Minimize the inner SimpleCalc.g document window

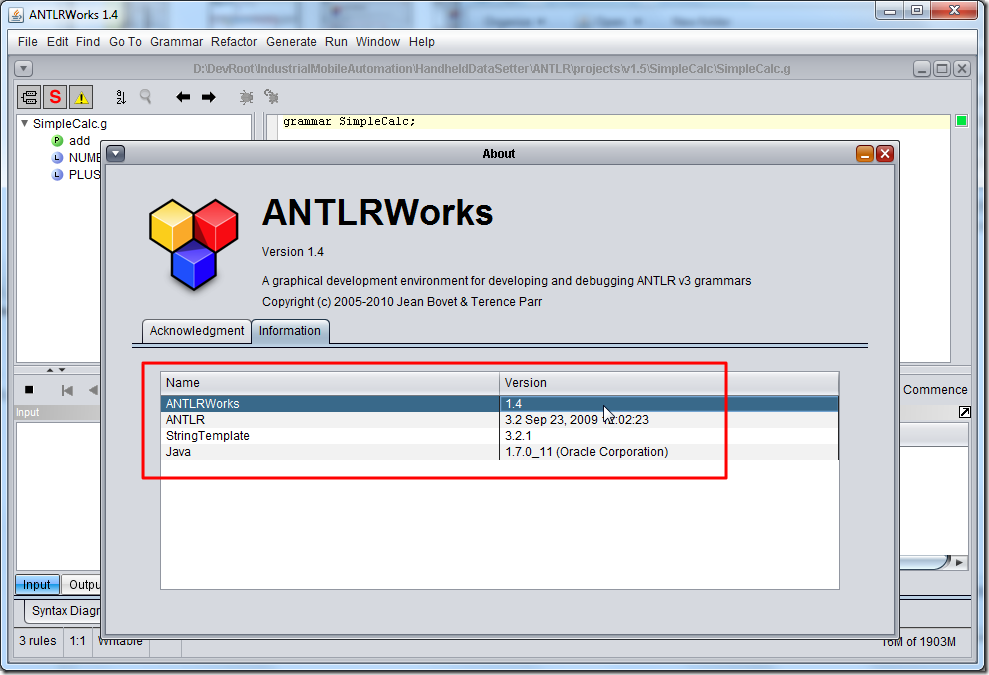[x=922, y=69]
